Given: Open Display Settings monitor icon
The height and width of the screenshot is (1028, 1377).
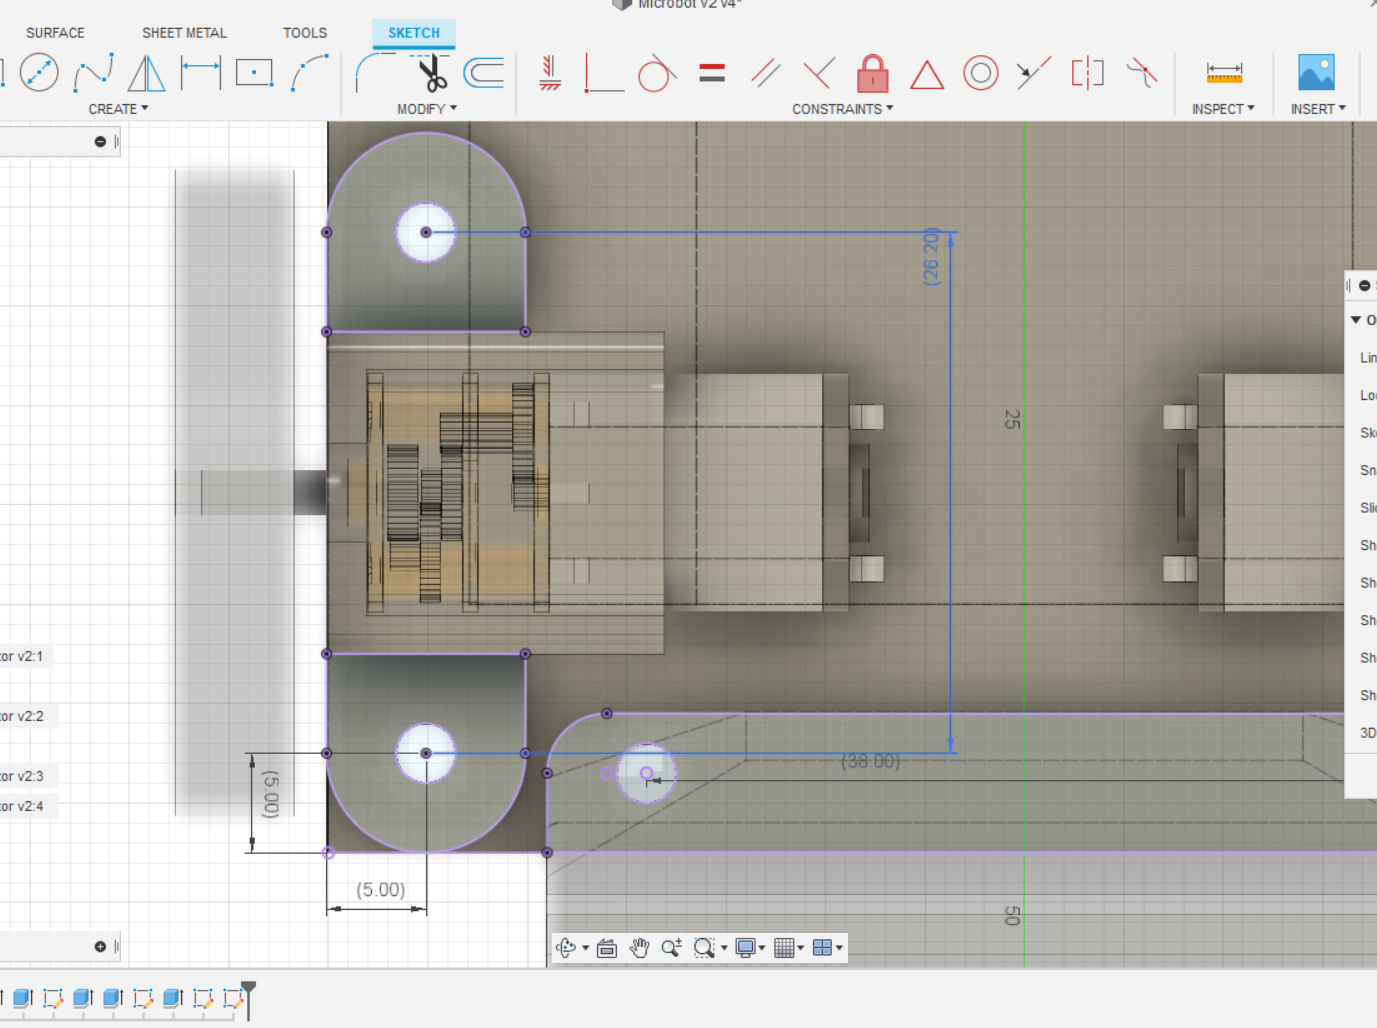Looking at the screenshot, I should 745,948.
